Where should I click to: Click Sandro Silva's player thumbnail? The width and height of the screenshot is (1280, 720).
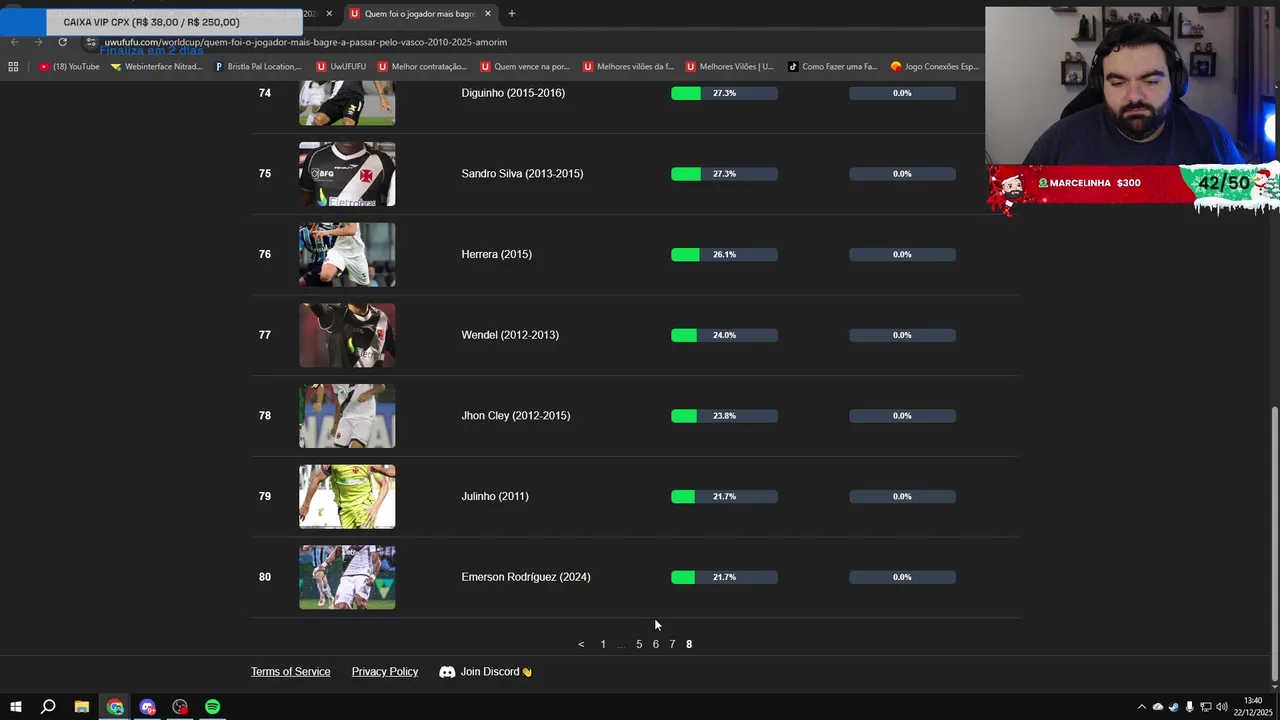tap(347, 174)
